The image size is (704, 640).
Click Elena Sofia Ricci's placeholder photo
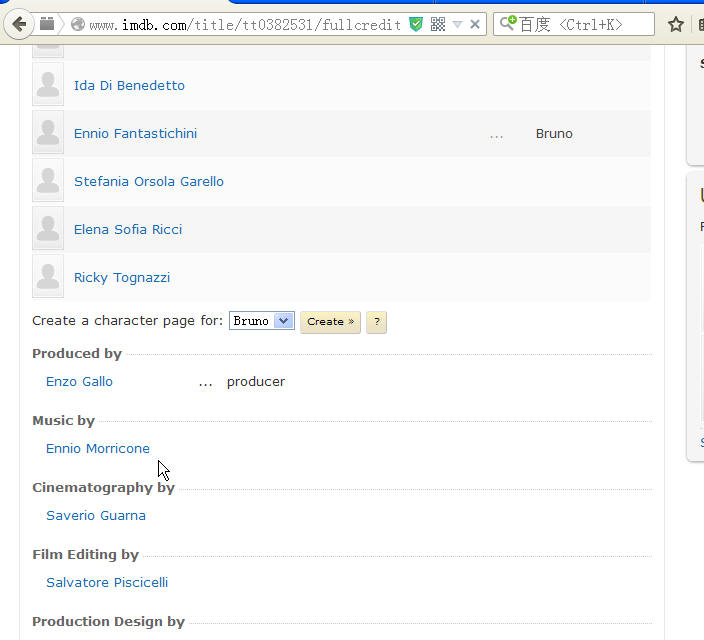[x=48, y=229]
